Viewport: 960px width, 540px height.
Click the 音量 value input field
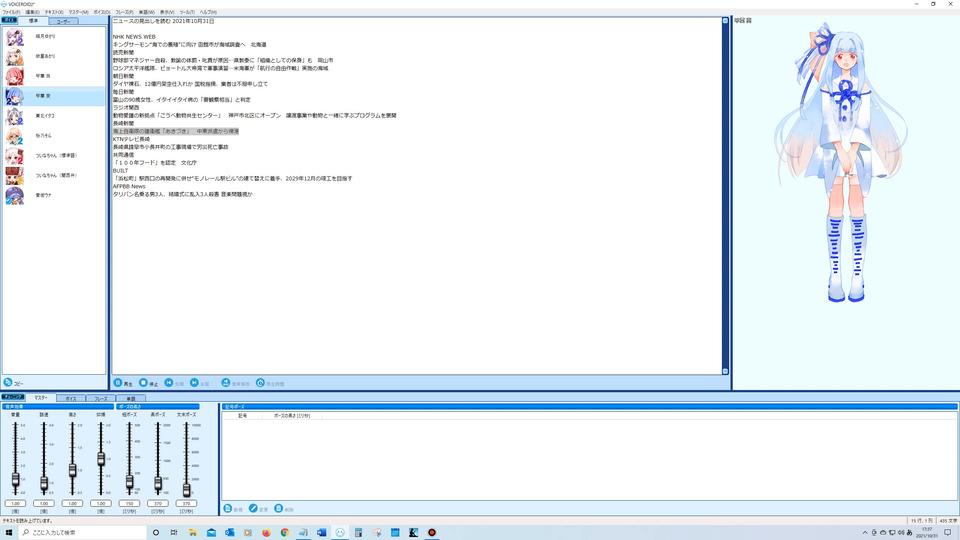15,503
